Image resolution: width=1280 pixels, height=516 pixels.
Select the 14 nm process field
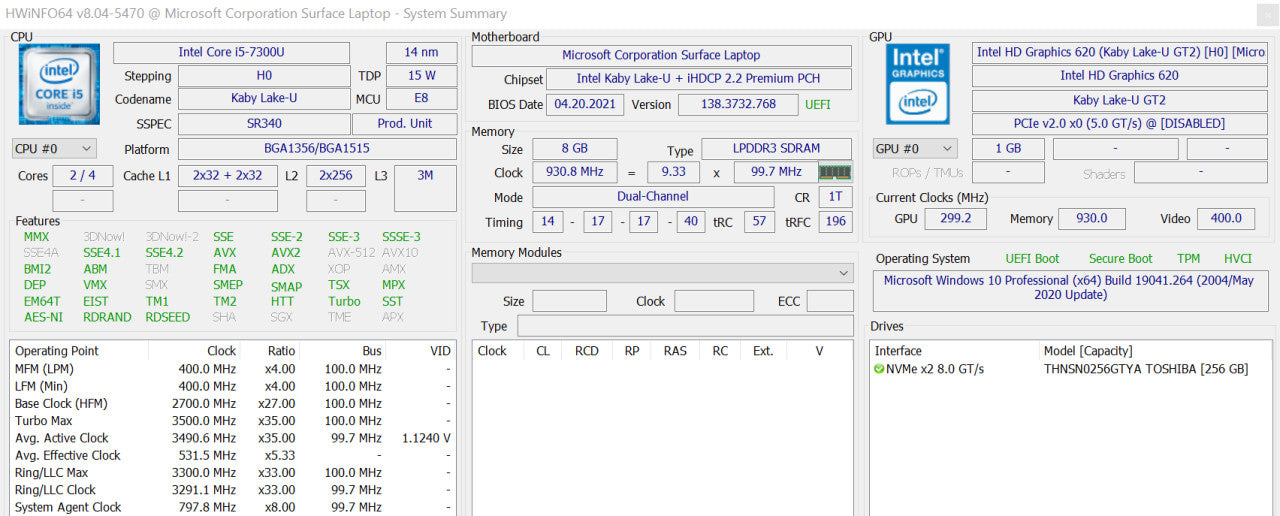coord(421,53)
